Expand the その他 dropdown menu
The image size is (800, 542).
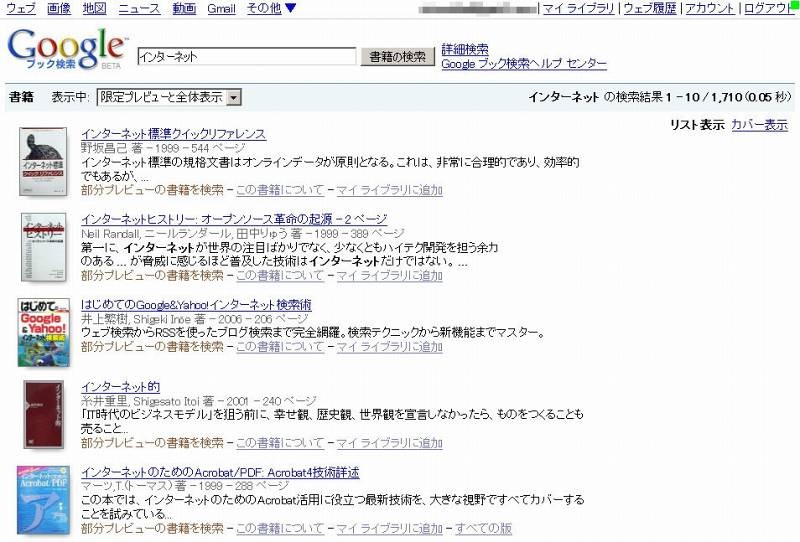click(271, 8)
